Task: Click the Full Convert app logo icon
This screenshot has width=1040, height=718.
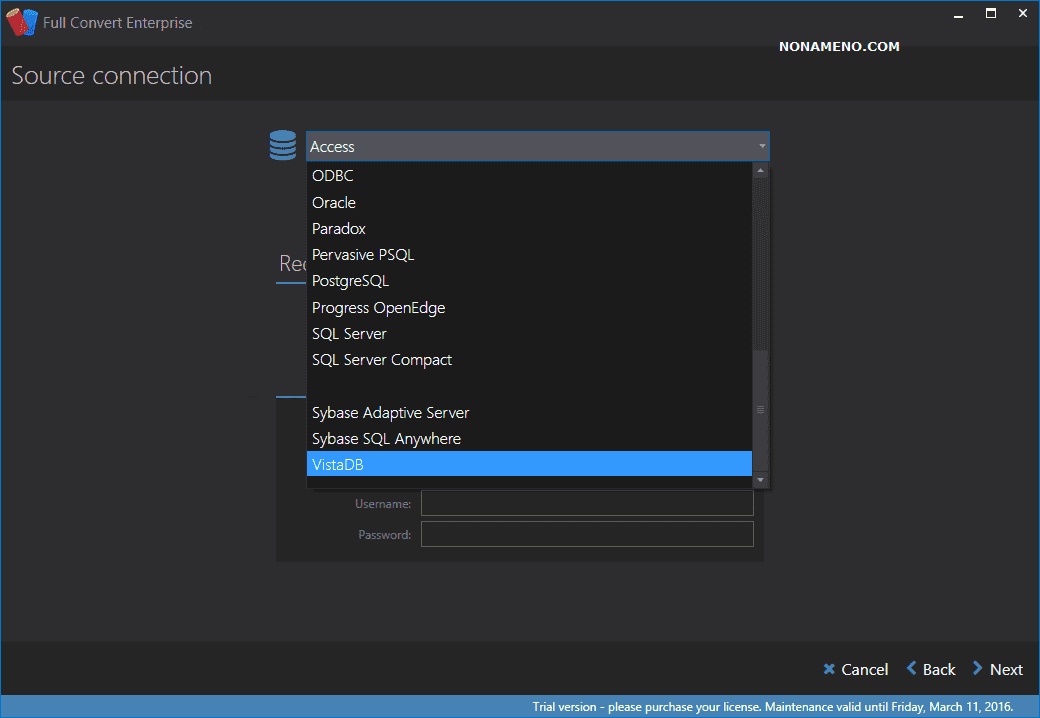Action: 21,22
